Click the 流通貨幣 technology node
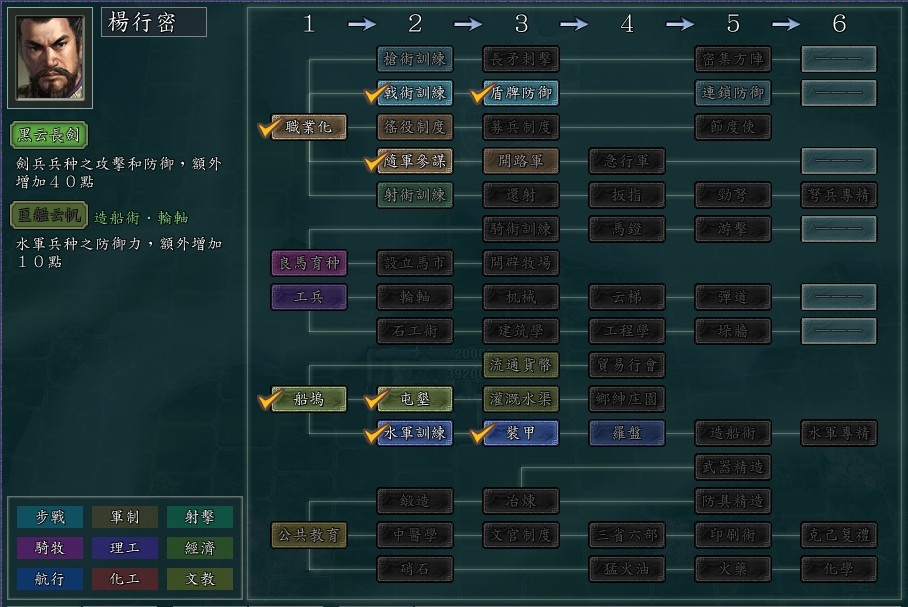Screen dimensions: 908x607 click(521, 365)
